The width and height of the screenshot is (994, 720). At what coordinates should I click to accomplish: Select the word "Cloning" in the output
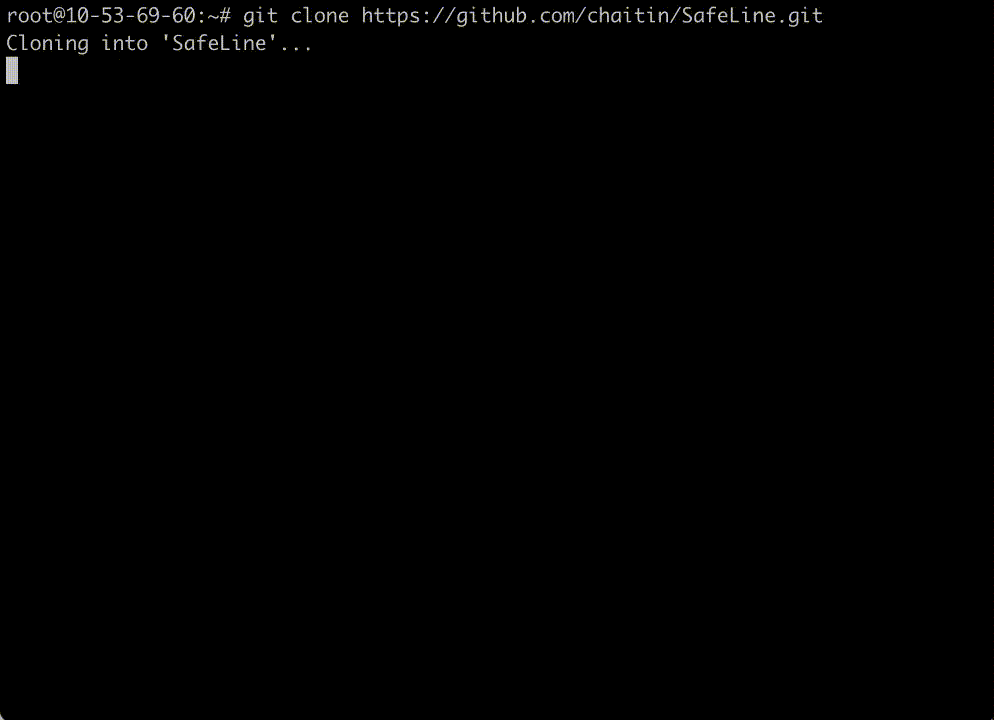[x=48, y=44]
